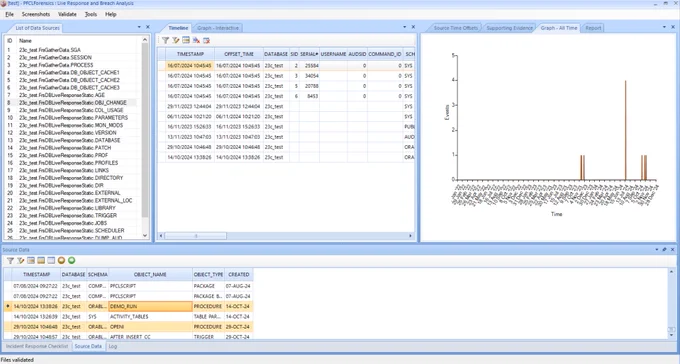Viewport: 680px width, 364px height.
Task: Select Timeline row timestamped 29/11/2023 12:44:04
Action: (x=286, y=106)
